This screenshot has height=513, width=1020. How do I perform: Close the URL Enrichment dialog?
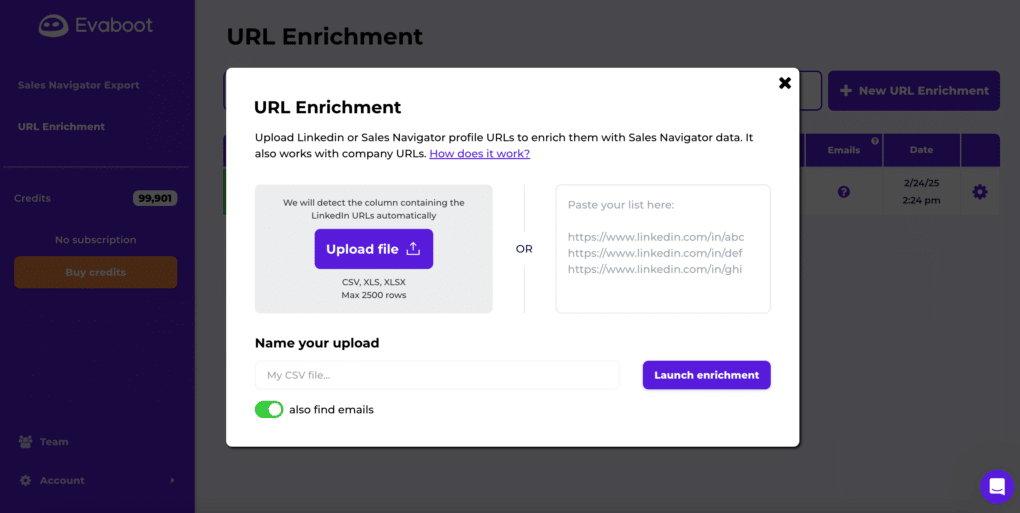785,83
